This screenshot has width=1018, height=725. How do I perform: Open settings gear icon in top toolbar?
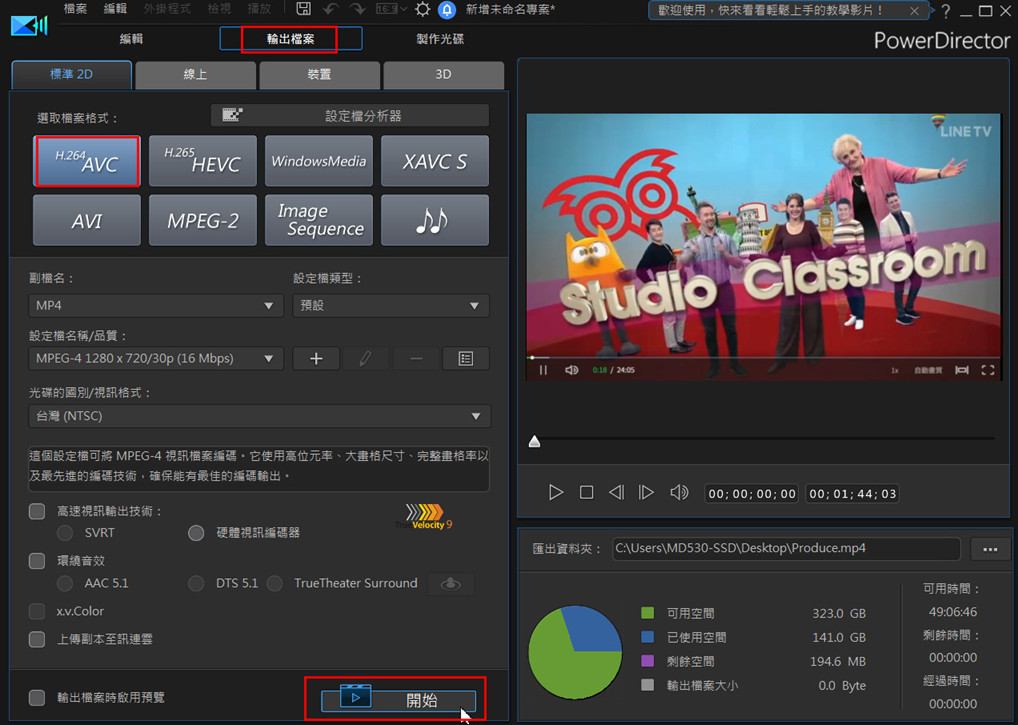tap(423, 10)
